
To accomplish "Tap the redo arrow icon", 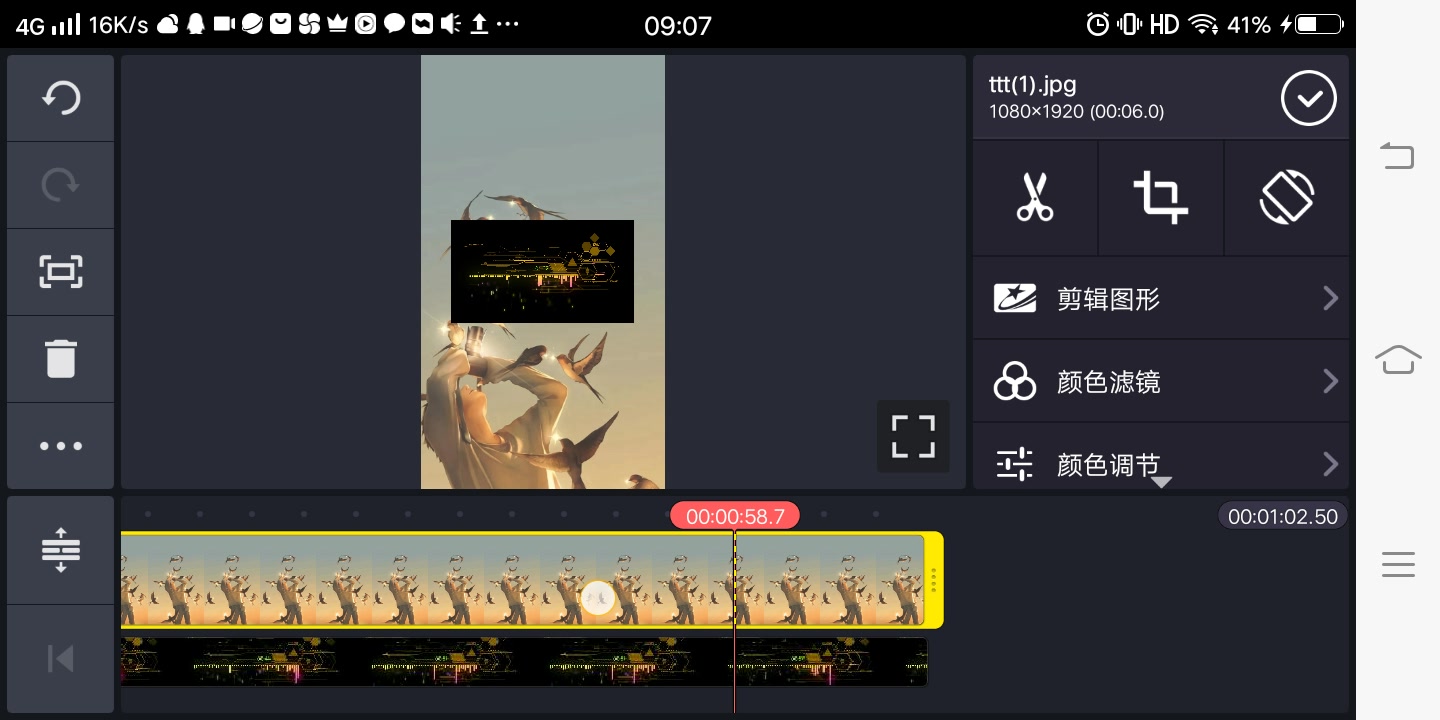I will (61, 185).
